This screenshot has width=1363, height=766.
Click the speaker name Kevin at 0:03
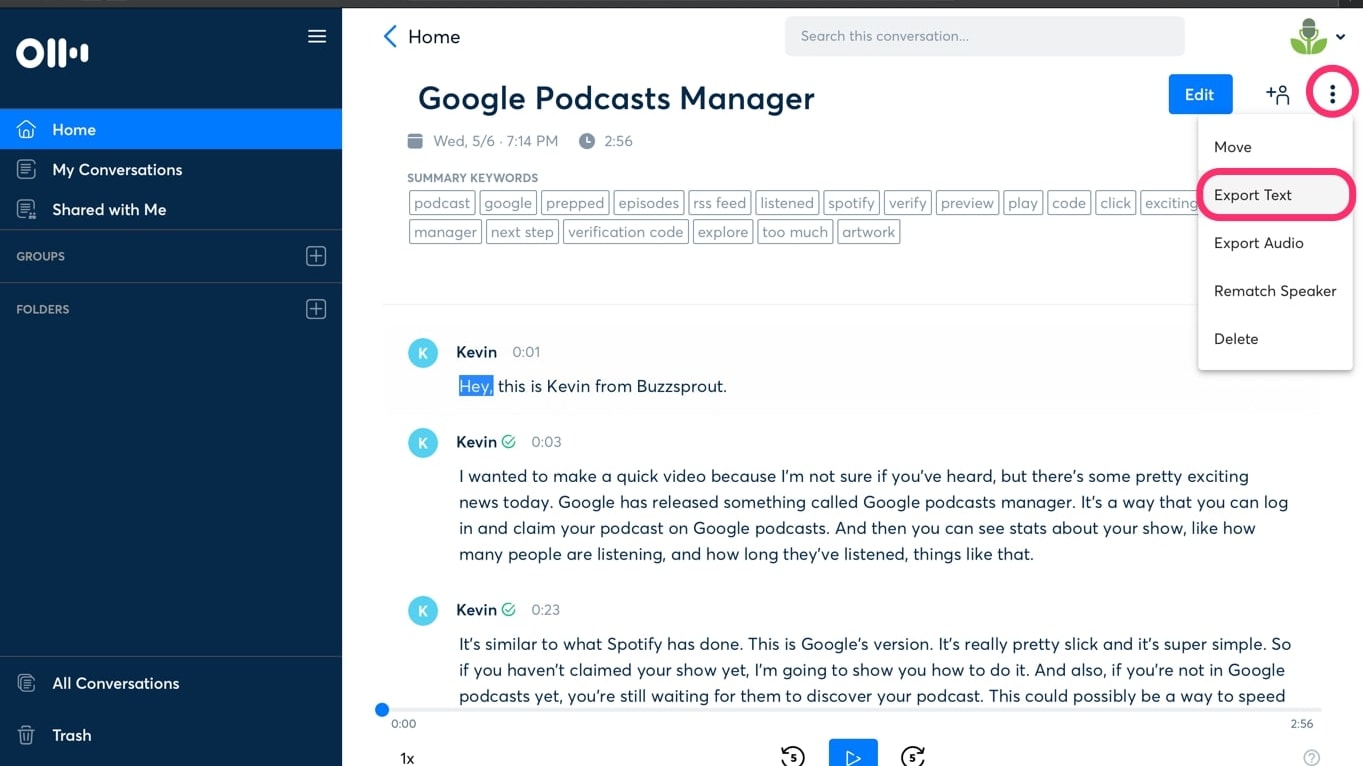click(476, 442)
